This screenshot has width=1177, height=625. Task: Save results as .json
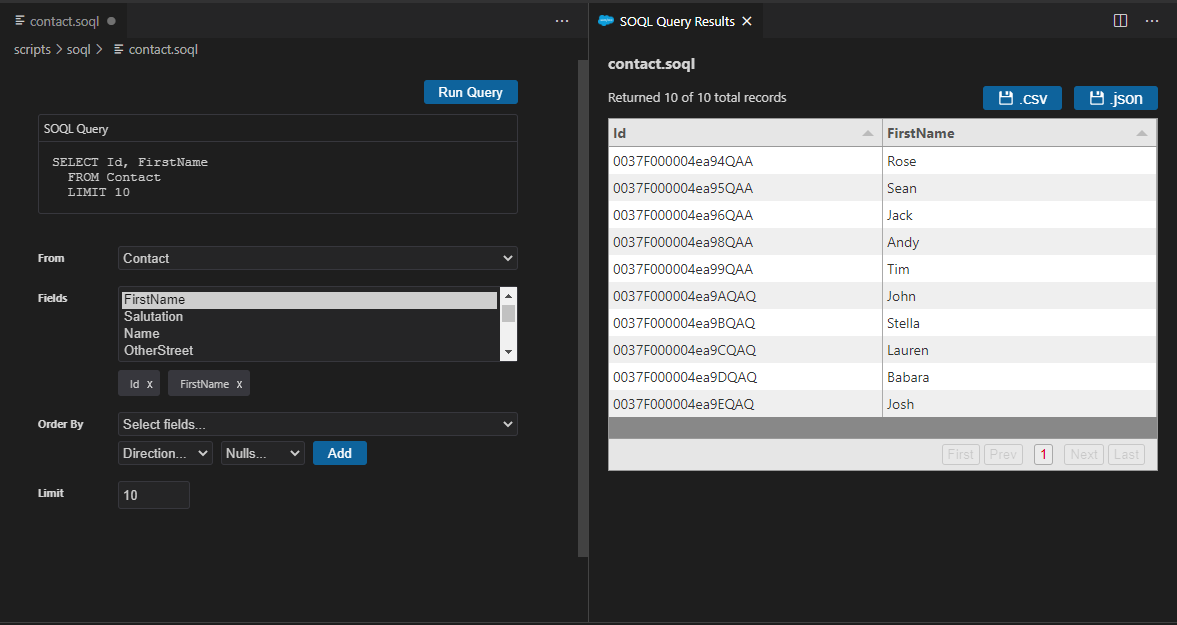coord(1115,98)
